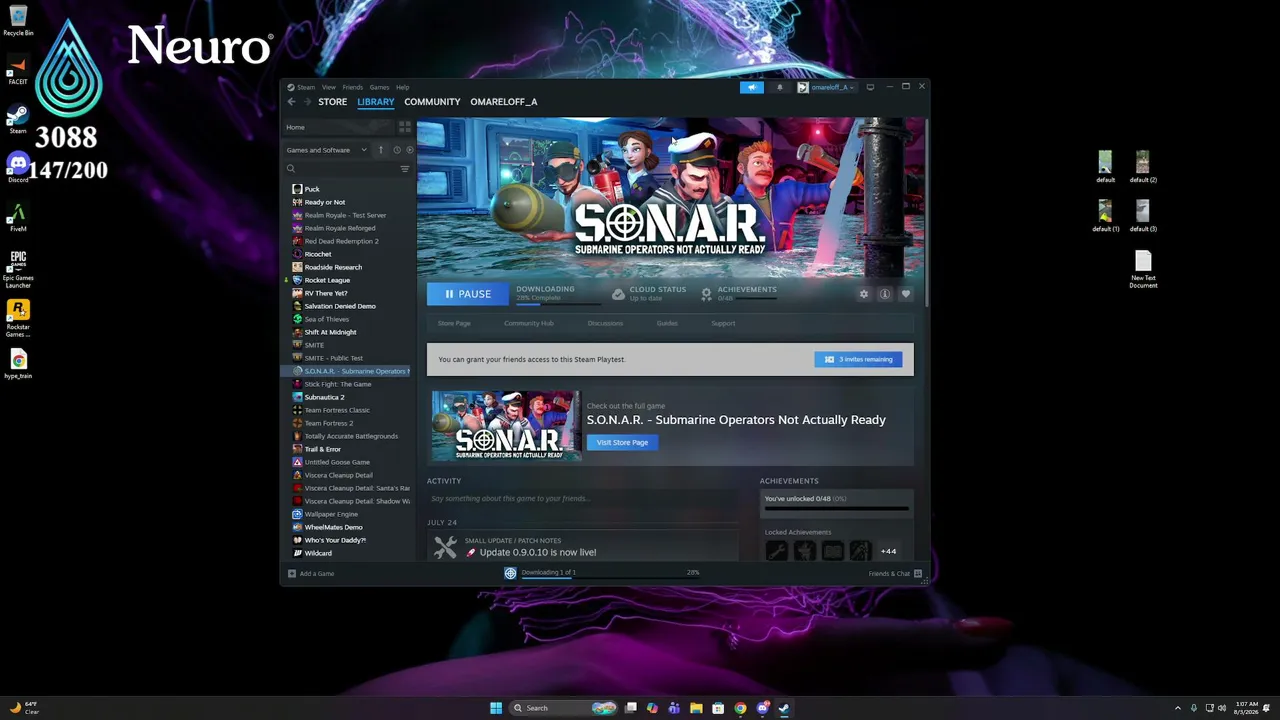Go forward with the Steam forward arrow
1280x720 pixels.
click(x=306, y=102)
